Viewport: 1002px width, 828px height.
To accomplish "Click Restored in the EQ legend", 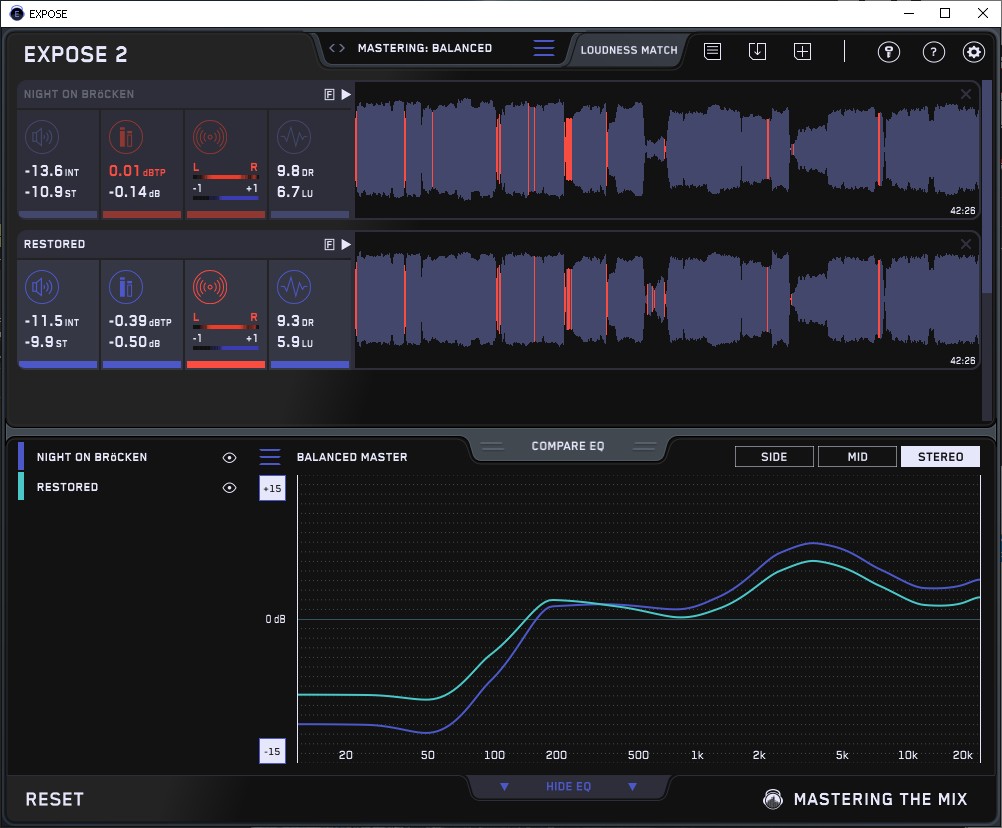I will (67, 487).
